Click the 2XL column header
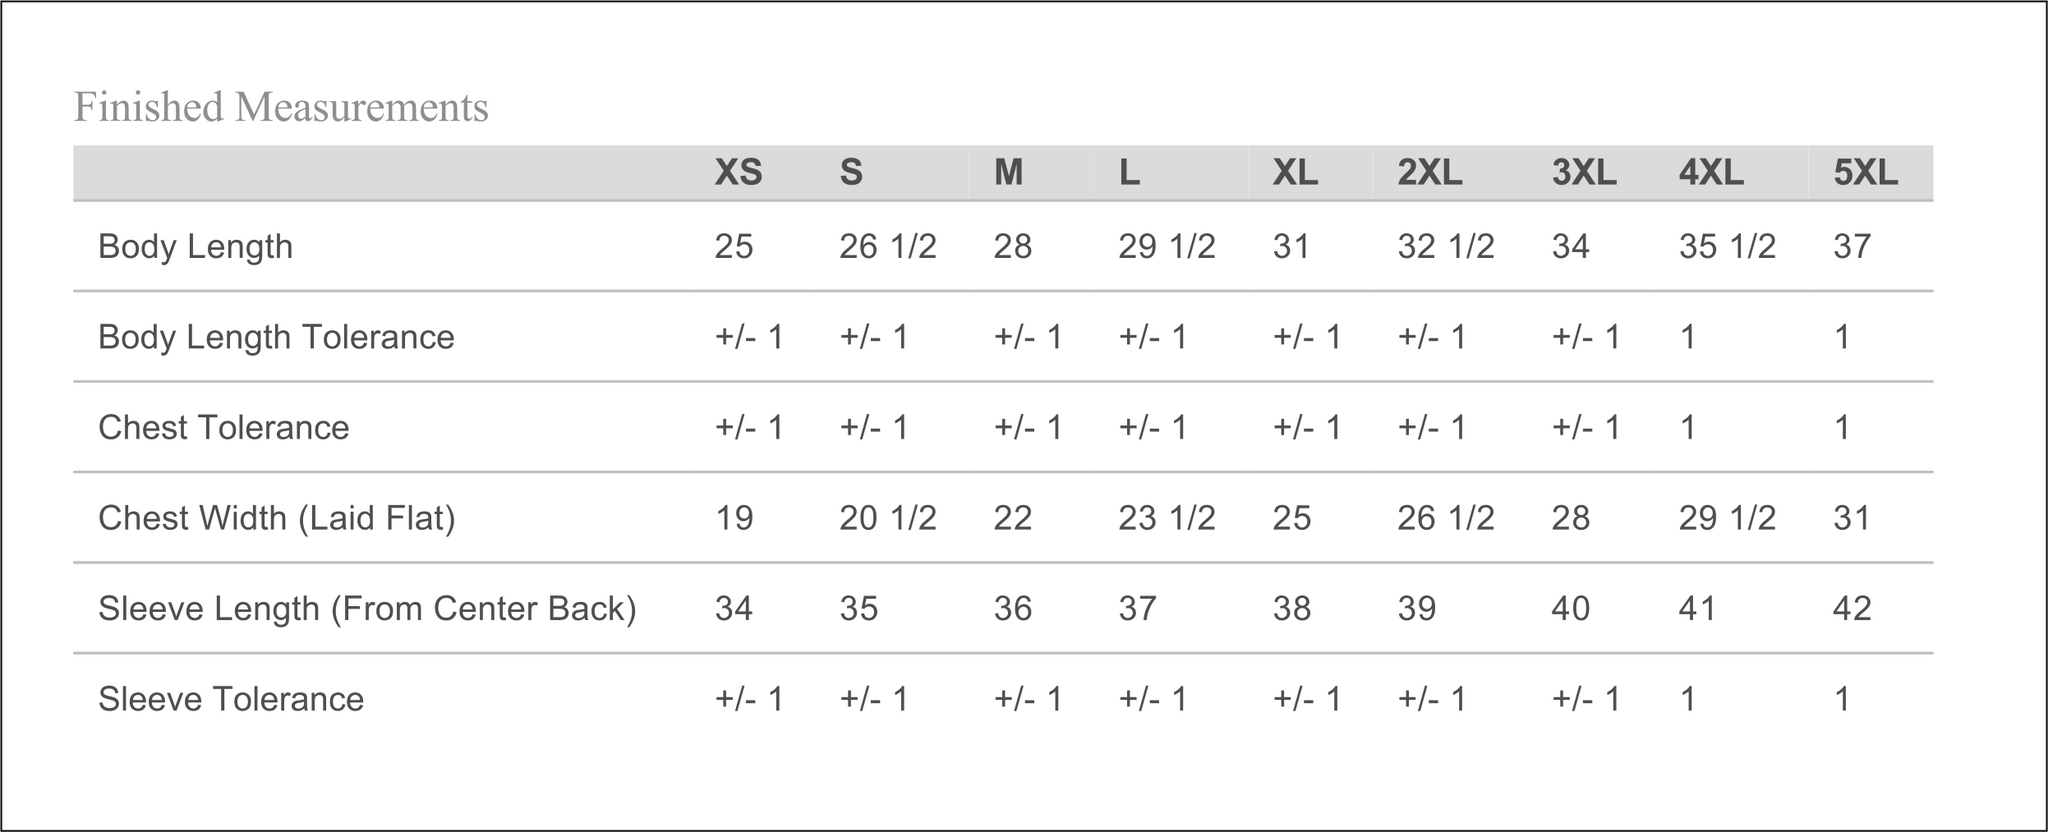Screen dimensions: 2048x832 (1429, 173)
